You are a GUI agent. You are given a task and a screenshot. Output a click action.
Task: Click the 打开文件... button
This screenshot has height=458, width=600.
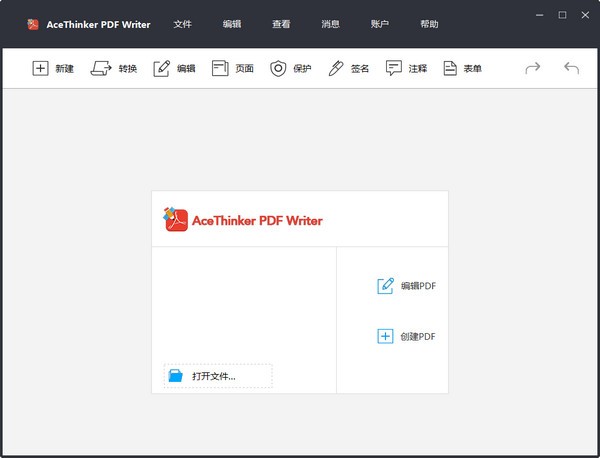(x=218, y=376)
